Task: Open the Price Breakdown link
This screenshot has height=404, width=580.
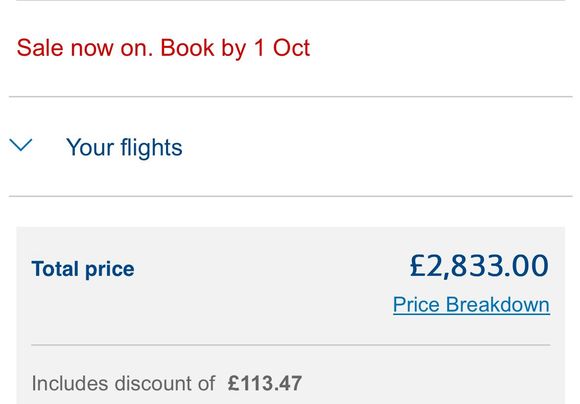Action: [471, 305]
